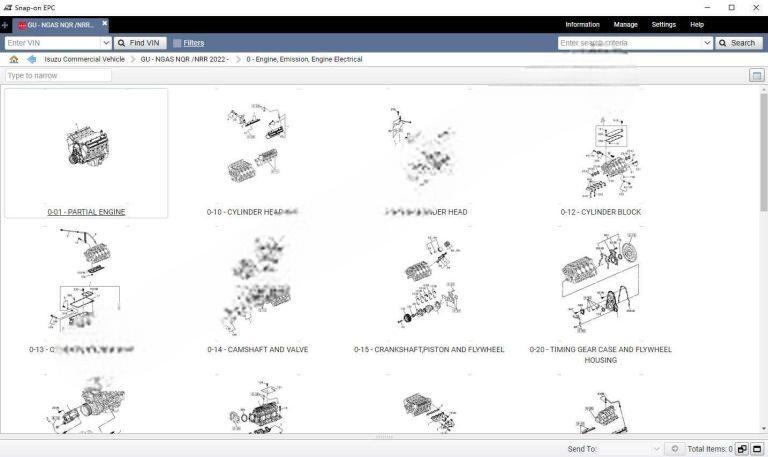Toggle the Filters checkbox
Screen dimensions: 768x457
point(177,43)
